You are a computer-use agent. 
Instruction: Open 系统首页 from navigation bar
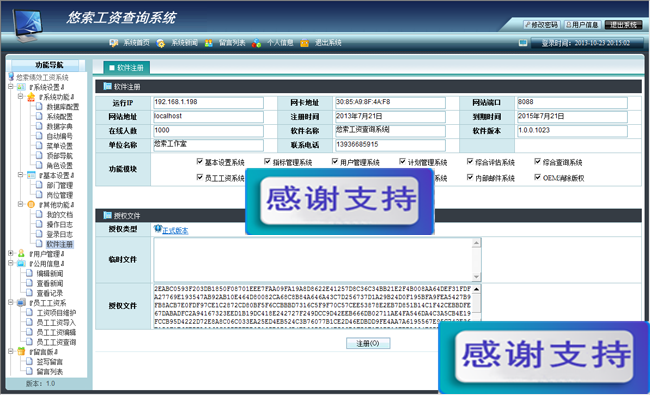136,43
